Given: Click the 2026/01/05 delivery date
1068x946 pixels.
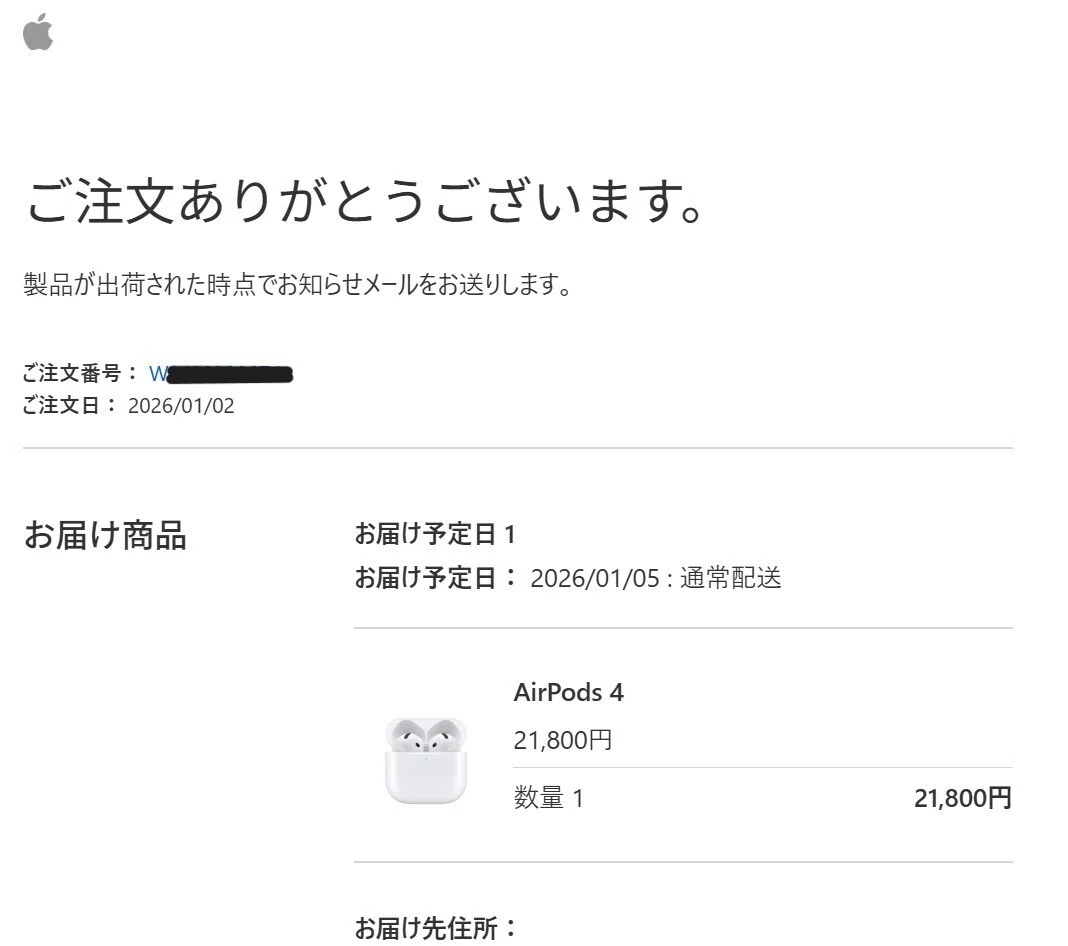Looking at the screenshot, I should pos(595,579).
